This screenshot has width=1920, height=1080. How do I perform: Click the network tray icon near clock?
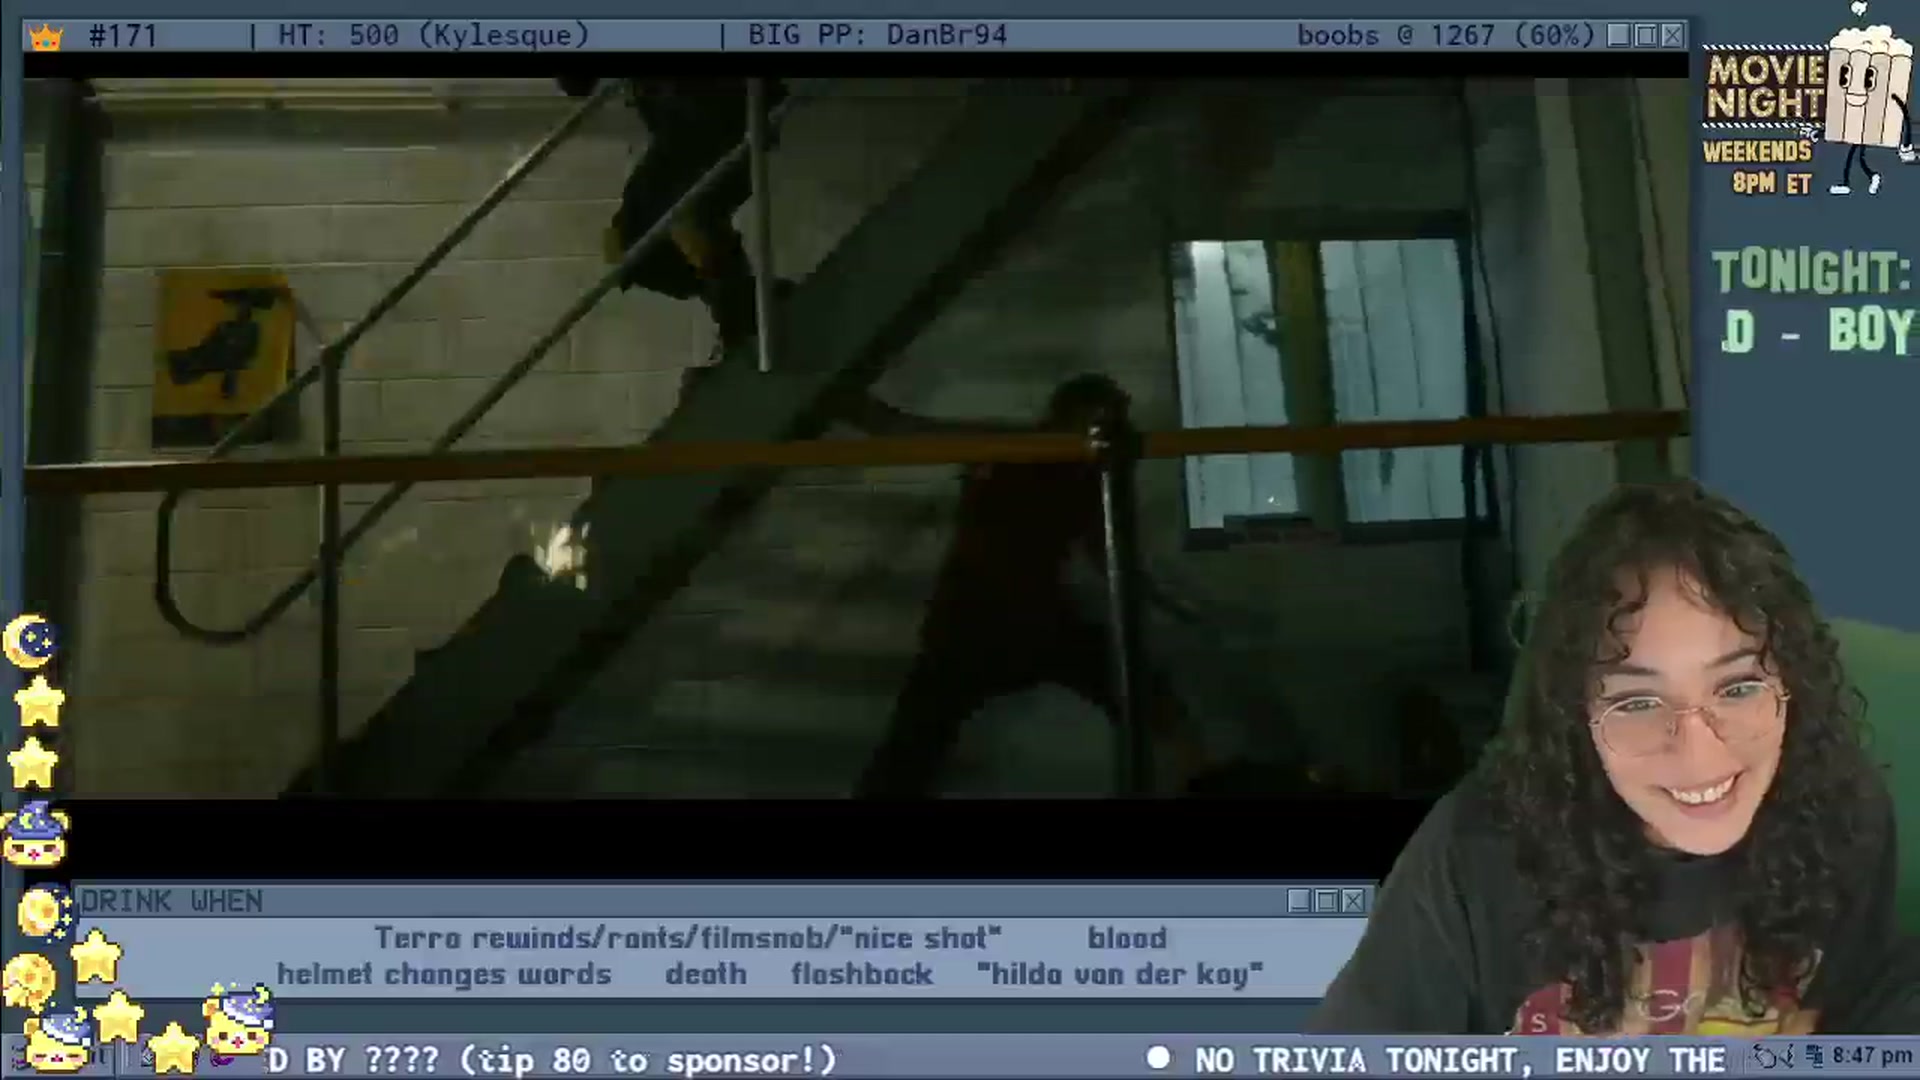1815,1056
